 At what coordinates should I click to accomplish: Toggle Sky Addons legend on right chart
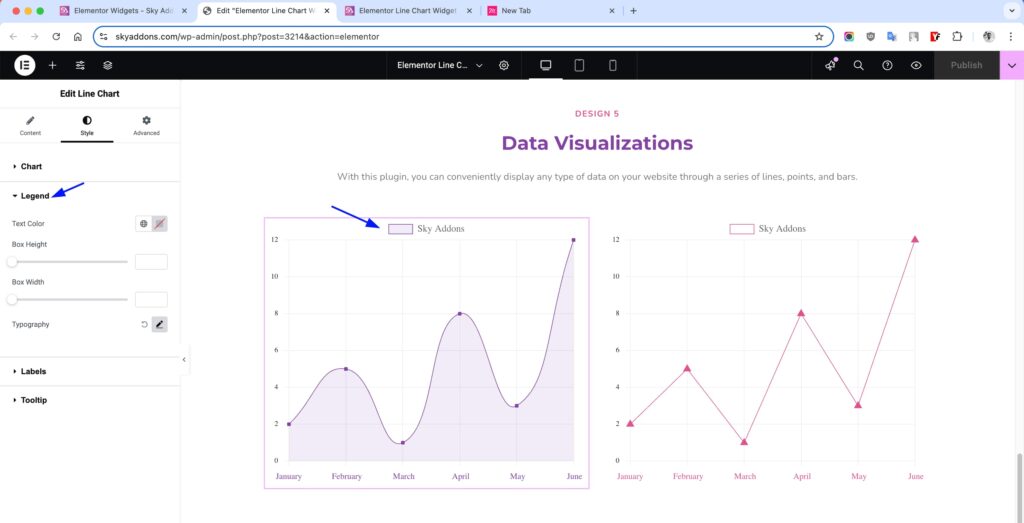point(767,229)
